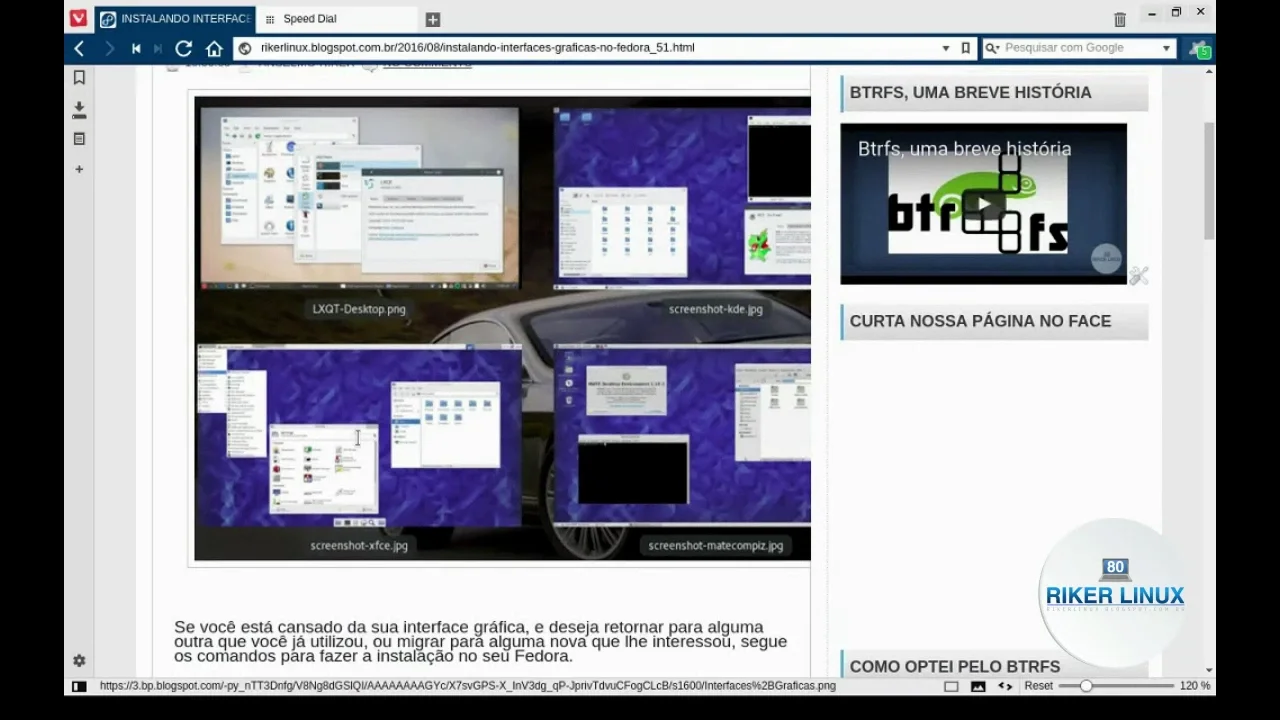Switch to the Speed Dial tab
1280x720 pixels.
336,19
